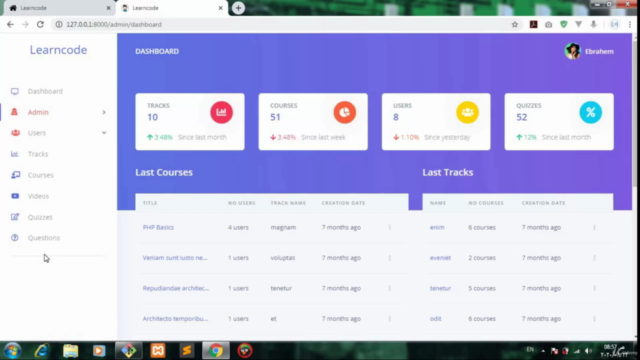
Task: Click the teal Quizzes percent icon on the card
Action: (591, 112)
